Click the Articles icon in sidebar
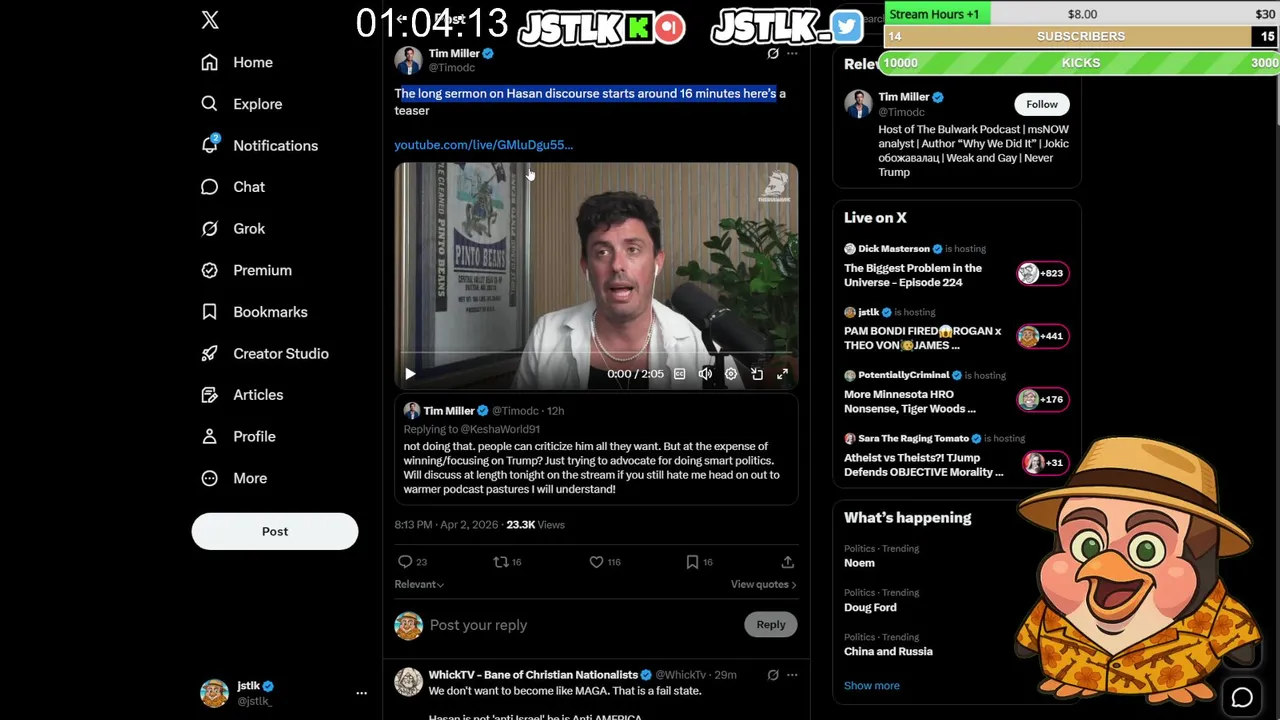1280x720 pixels. click(209, 395)
